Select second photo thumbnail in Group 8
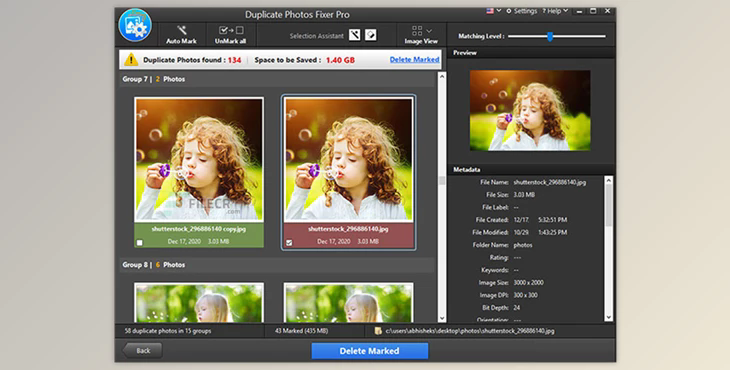The height and width of the screenshot is (370, 730). pos(348,302)
